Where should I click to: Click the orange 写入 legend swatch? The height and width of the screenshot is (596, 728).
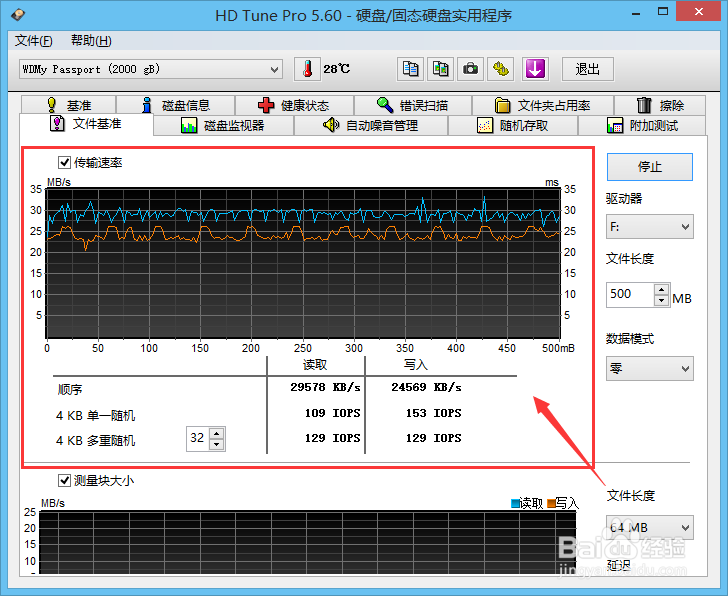551,503
